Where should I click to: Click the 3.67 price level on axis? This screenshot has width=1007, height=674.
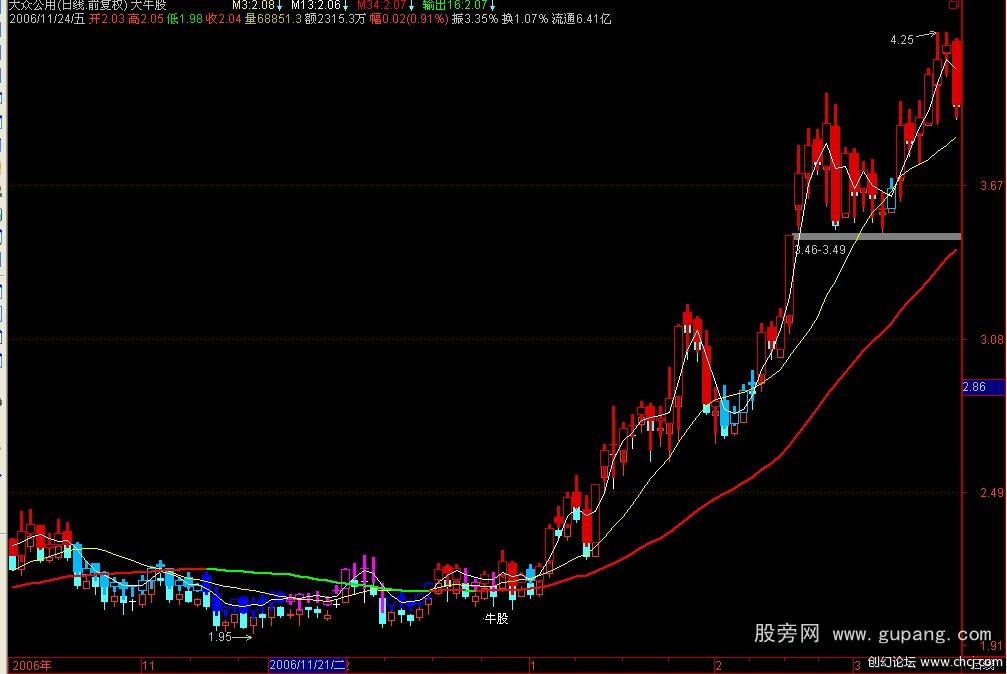pos(989,186)
